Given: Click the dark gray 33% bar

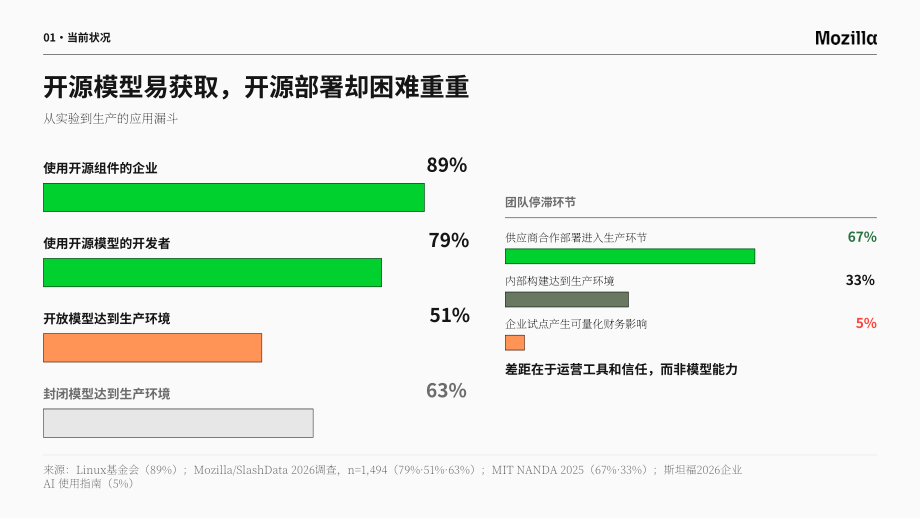Looking at the screenshot, I should 567,299.
